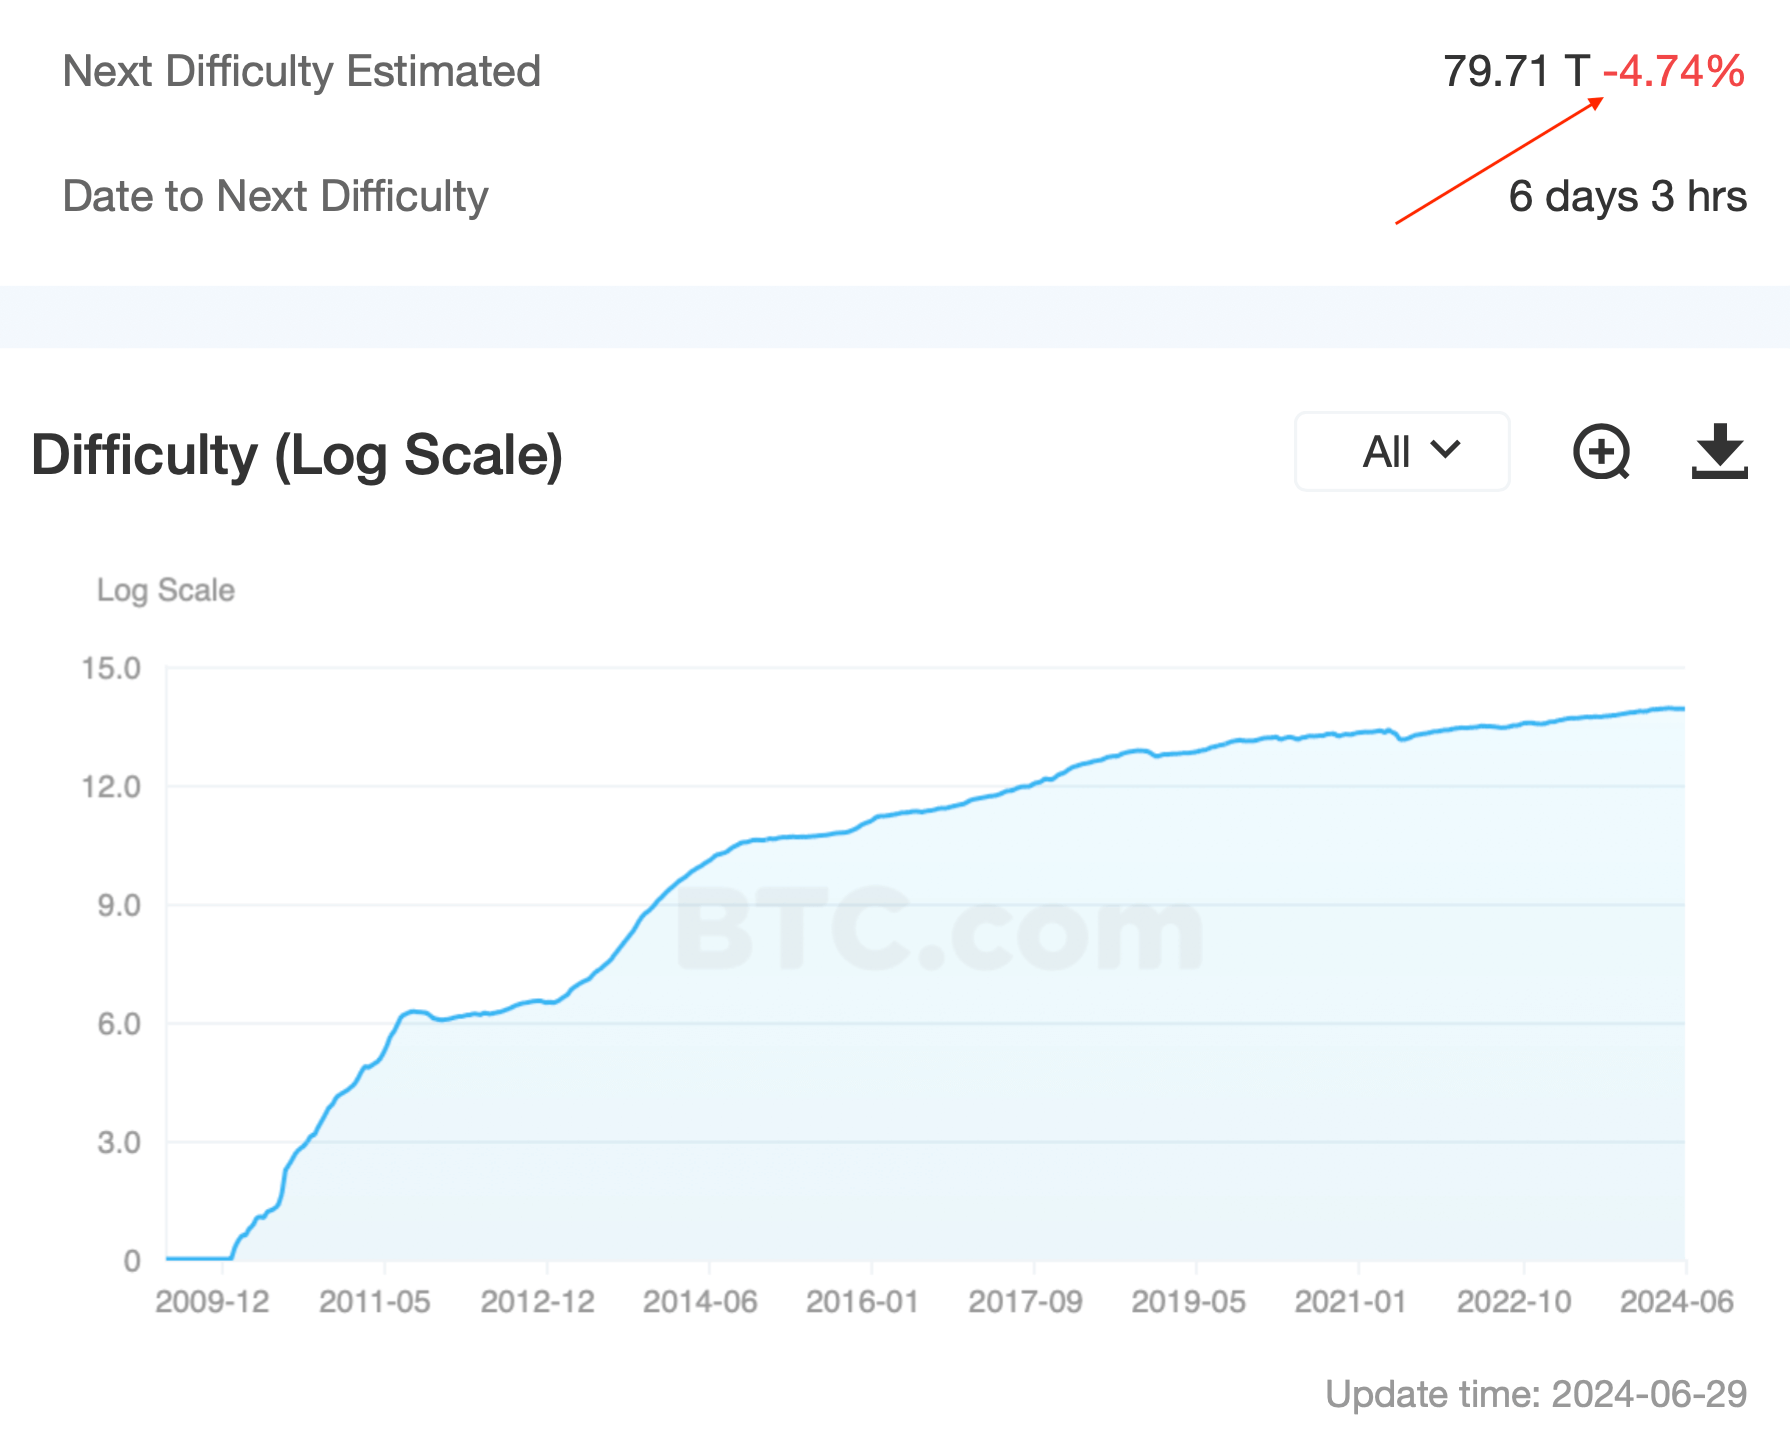Click the "Next Difficulty Estimated" label
The height and width of the screenshot is (1438, 1790).
(301, 72)
